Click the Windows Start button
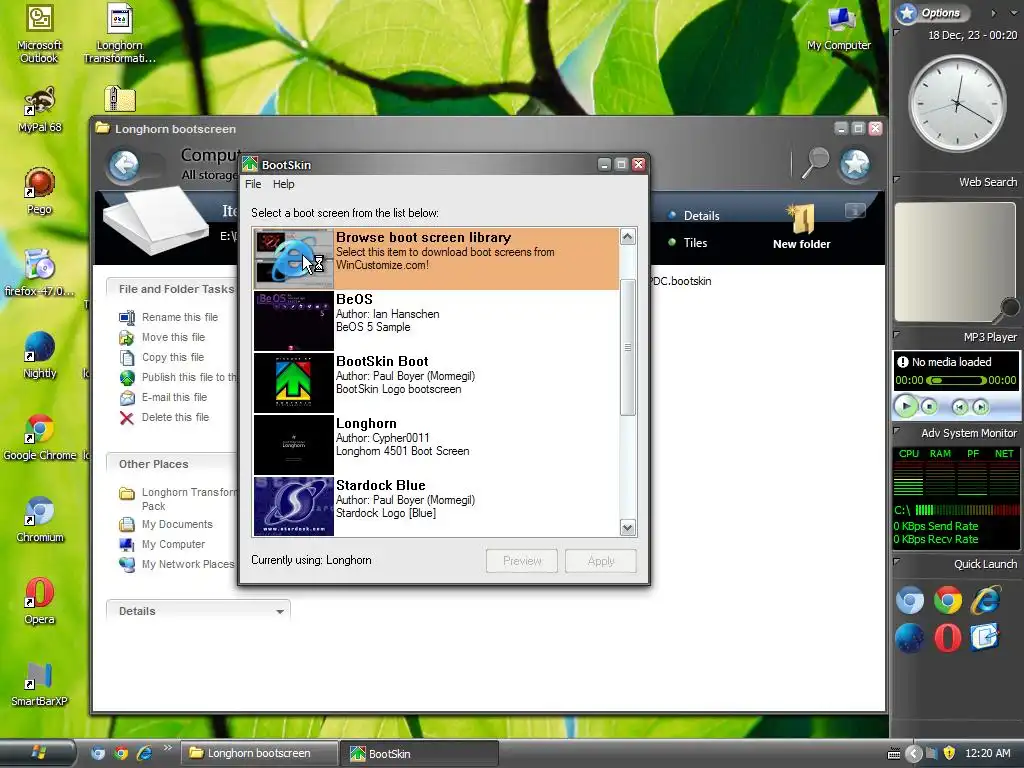The width and height of the screenshot is (1024, 768). (38, 753)
